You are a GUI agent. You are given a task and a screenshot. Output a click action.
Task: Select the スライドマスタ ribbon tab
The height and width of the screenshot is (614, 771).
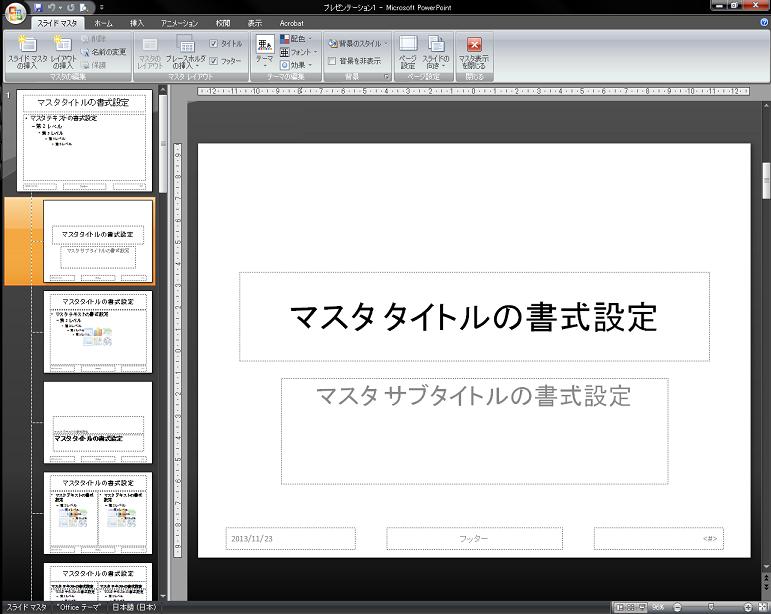click(x=57, y=23)
